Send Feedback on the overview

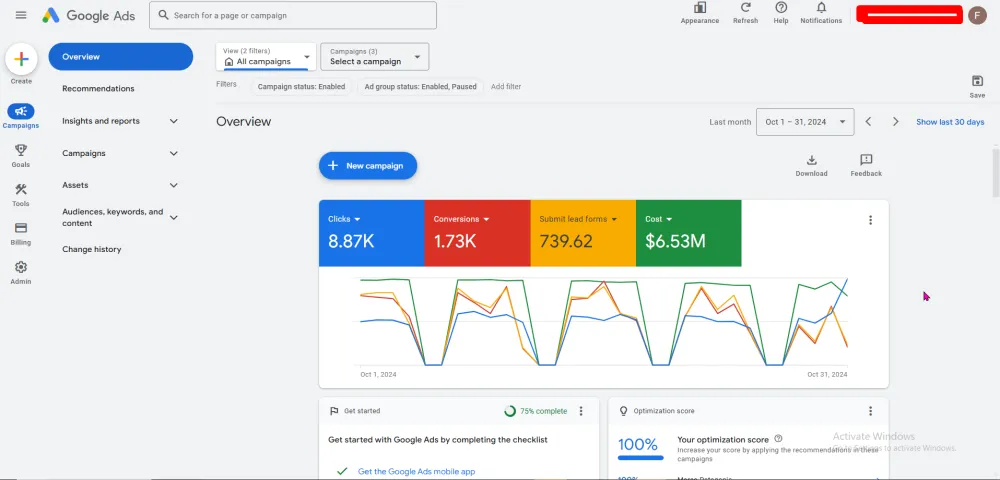point(866,166)
